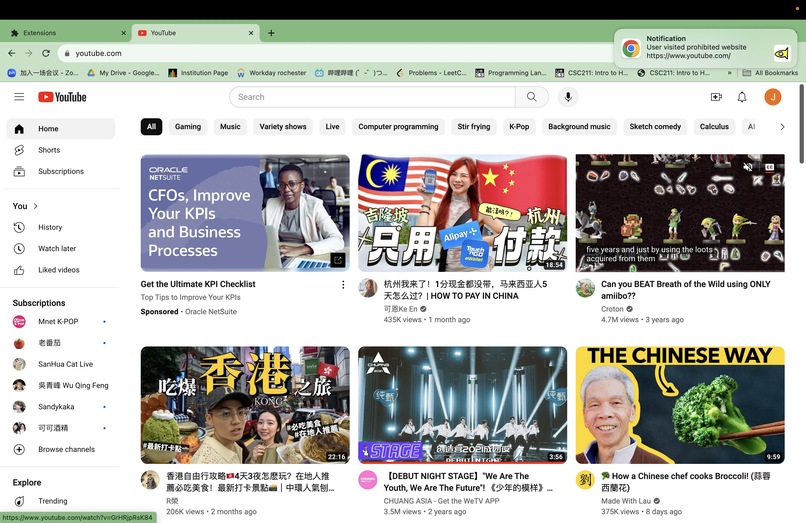The width and height of the screenshot is (806, 523).
Task: Open the My Drive - Google bookmark
Action: click(123, 73)
